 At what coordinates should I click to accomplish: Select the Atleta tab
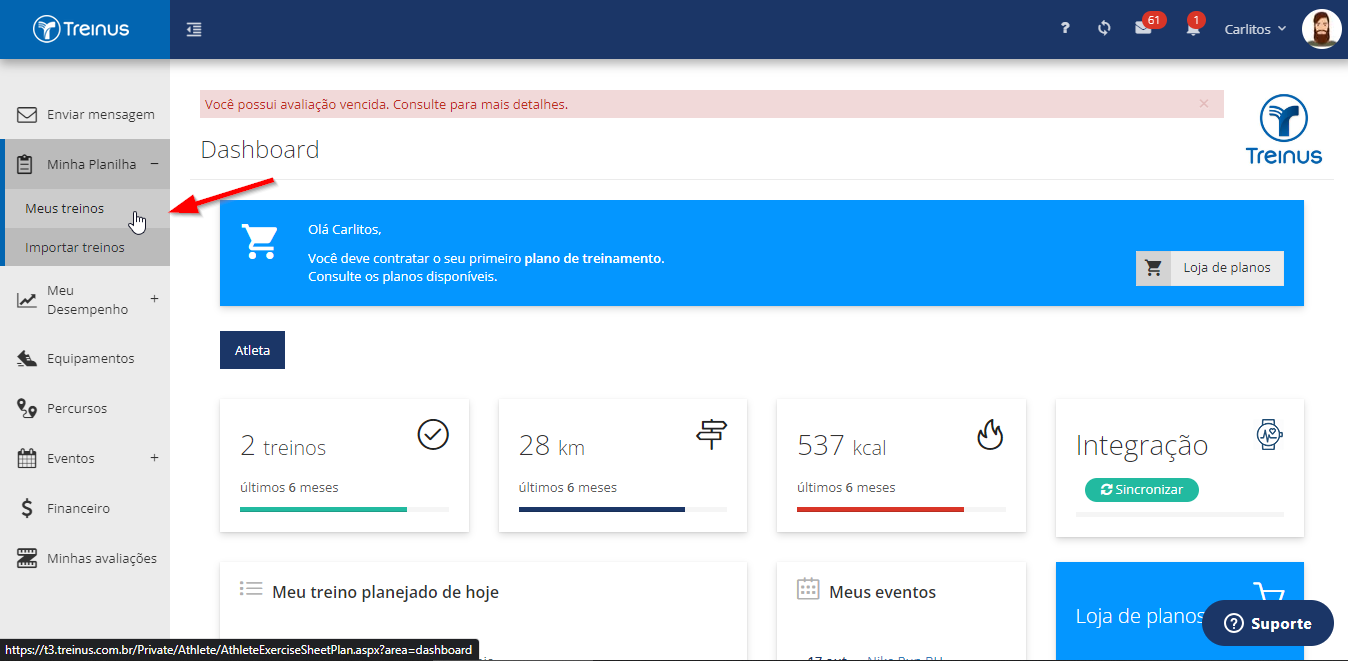pos(252,350)
